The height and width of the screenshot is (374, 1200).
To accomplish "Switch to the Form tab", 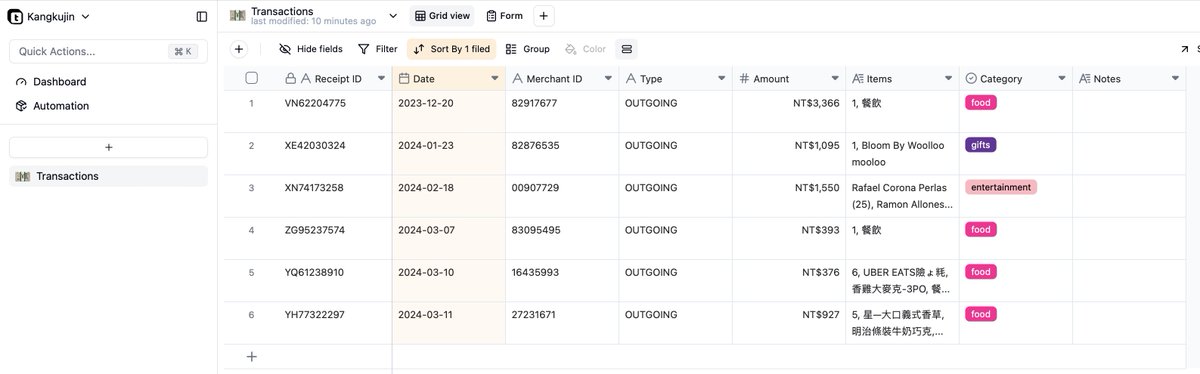I will pos(504,16).
